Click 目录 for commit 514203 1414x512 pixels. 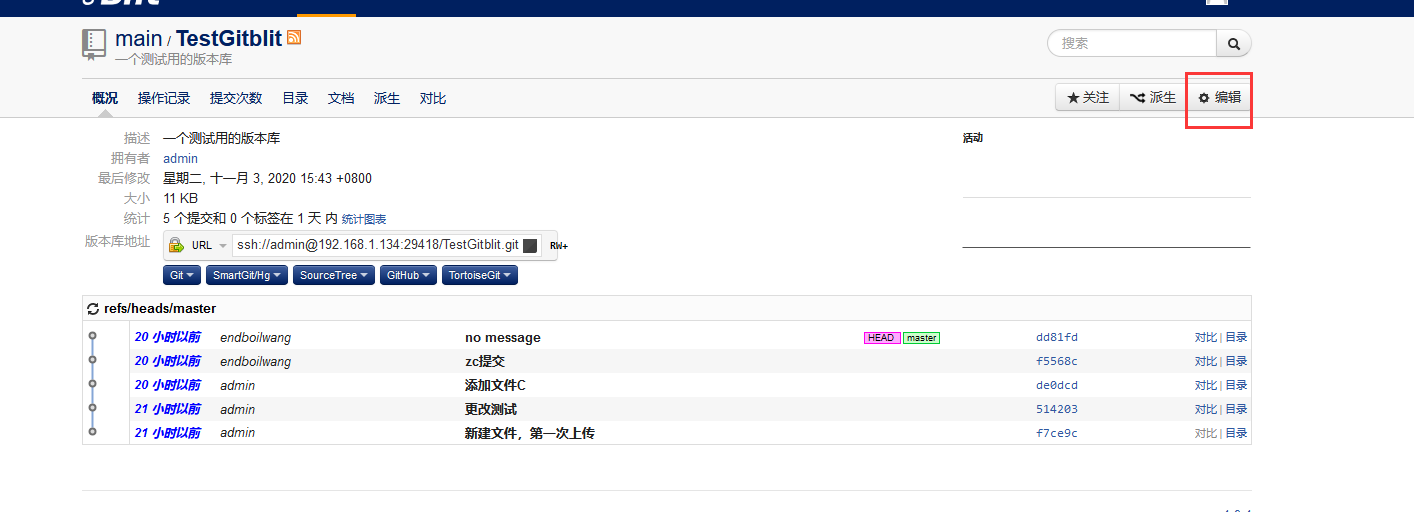1237,409
